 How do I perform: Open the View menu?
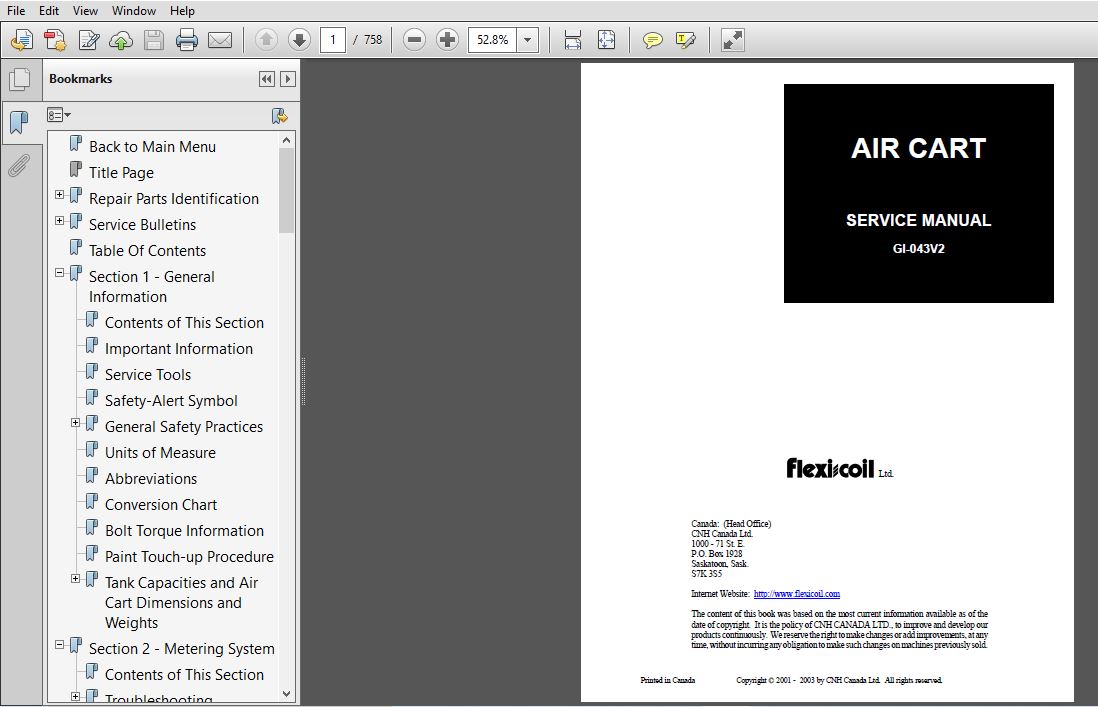click(85, 10)
